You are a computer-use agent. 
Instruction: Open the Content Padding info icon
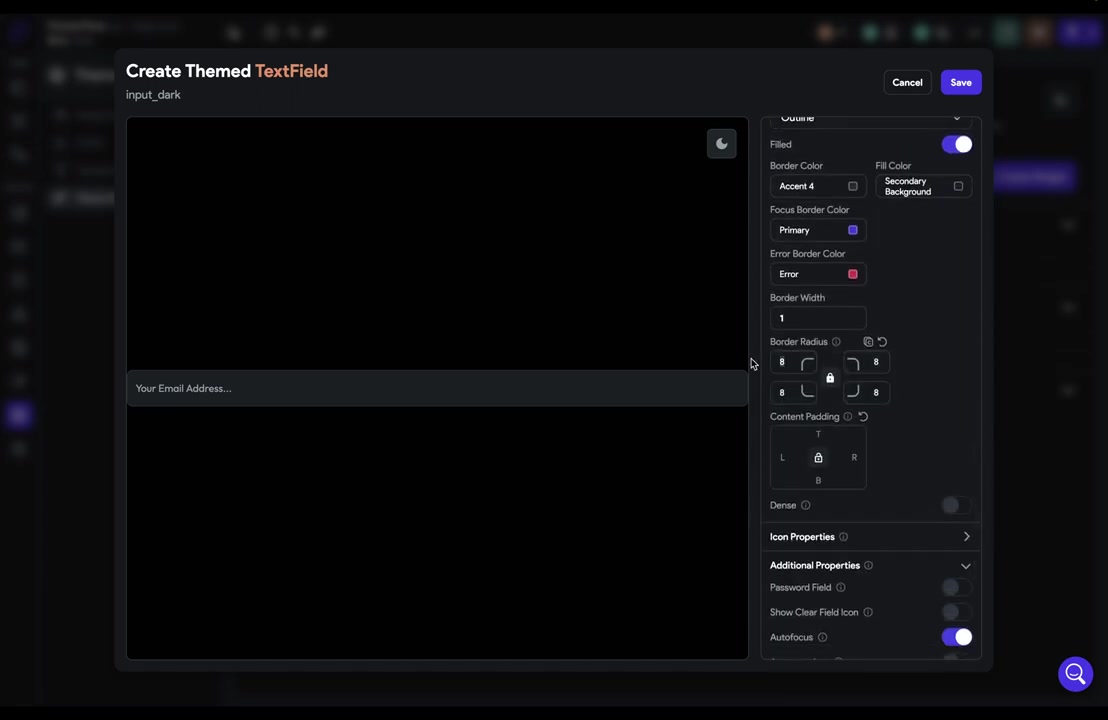click(848, 417)
